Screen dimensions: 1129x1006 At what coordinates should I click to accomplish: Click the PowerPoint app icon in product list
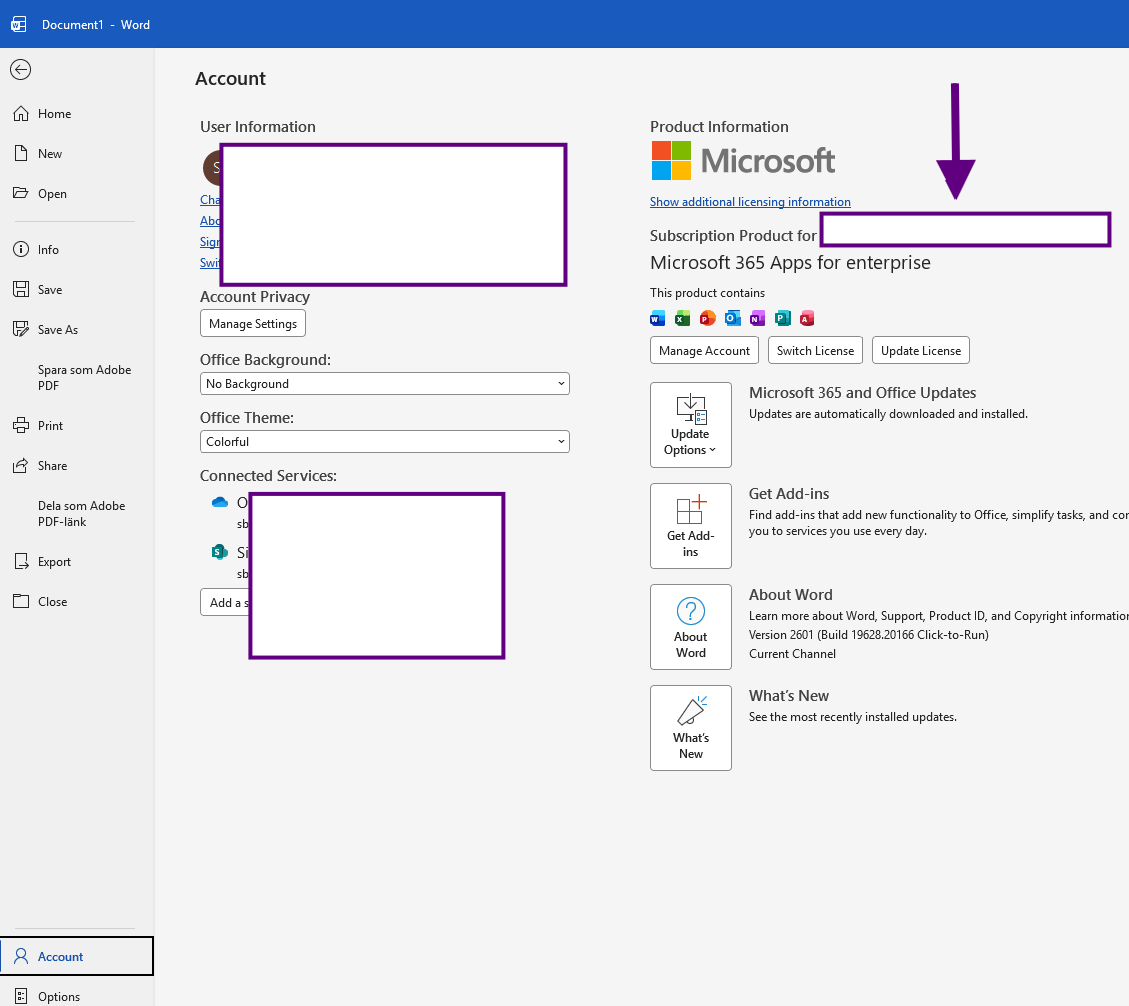coord(708,318)
